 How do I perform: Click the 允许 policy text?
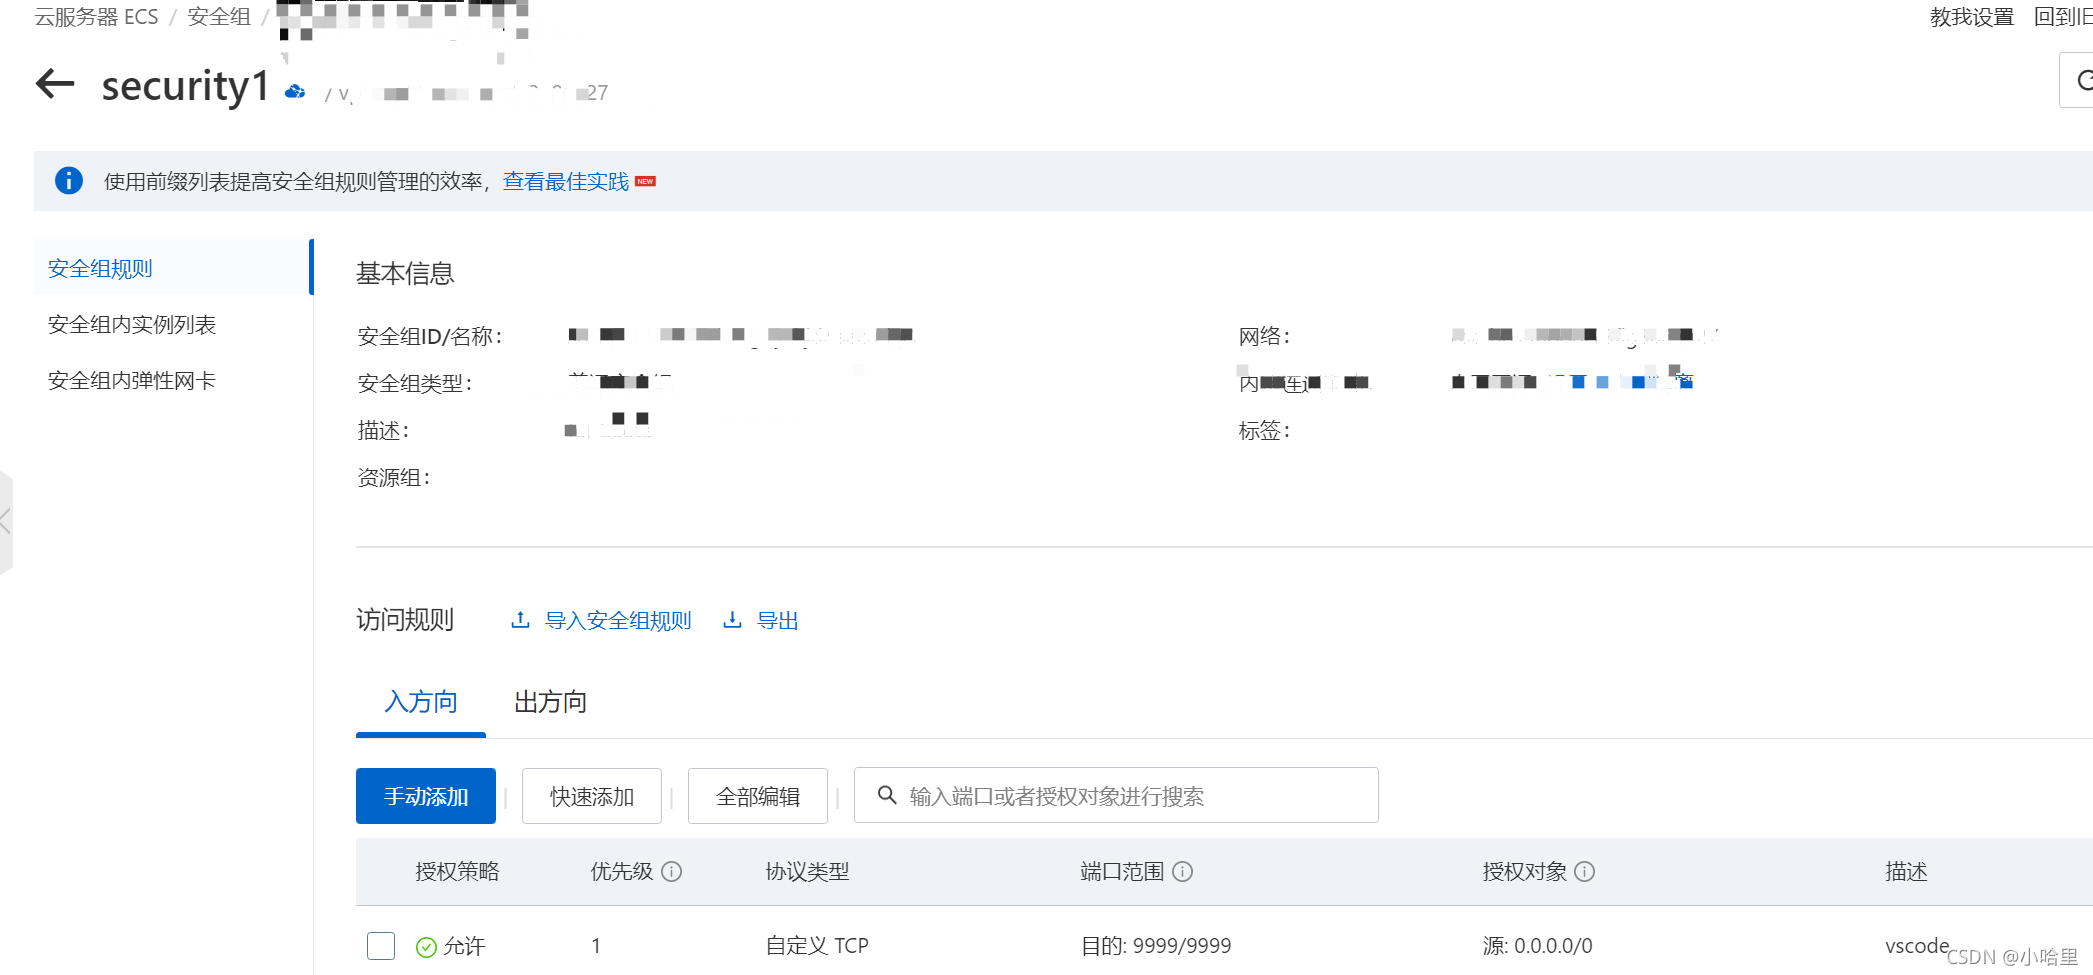click(x=464, y=946)
